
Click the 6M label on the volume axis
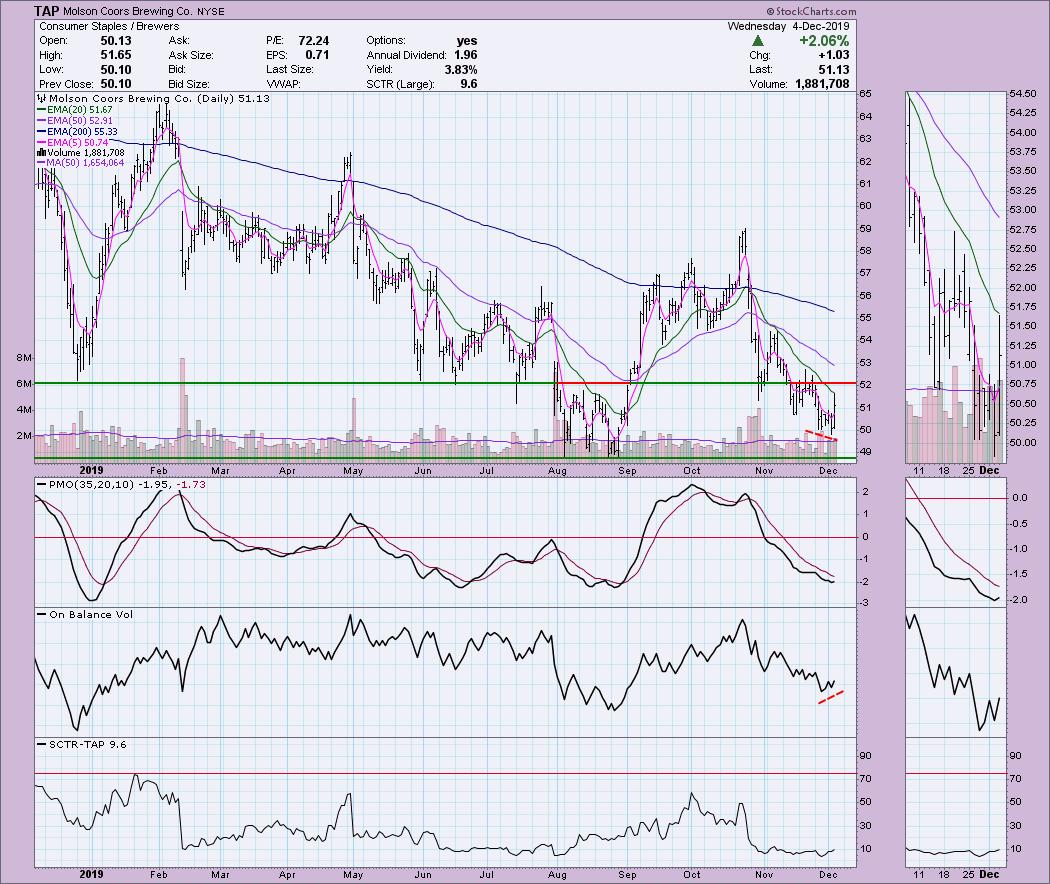pos(24,384)
